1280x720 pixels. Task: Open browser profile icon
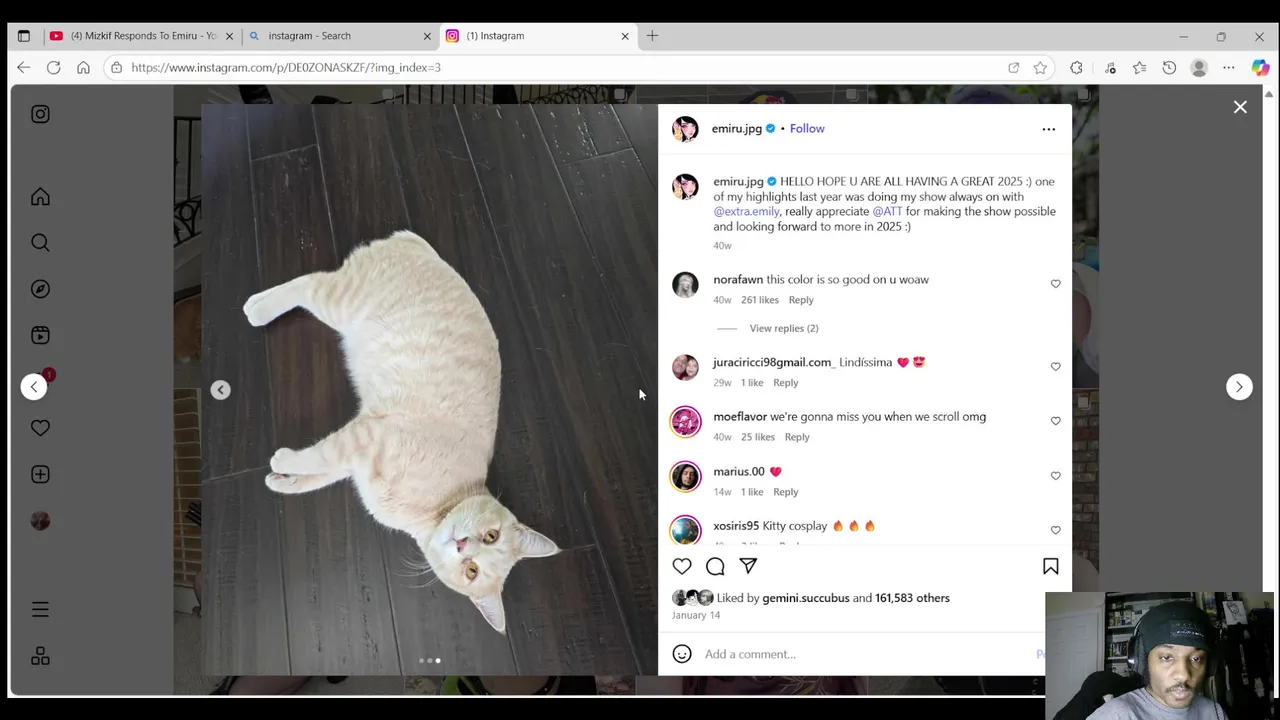click(1199, 68)
